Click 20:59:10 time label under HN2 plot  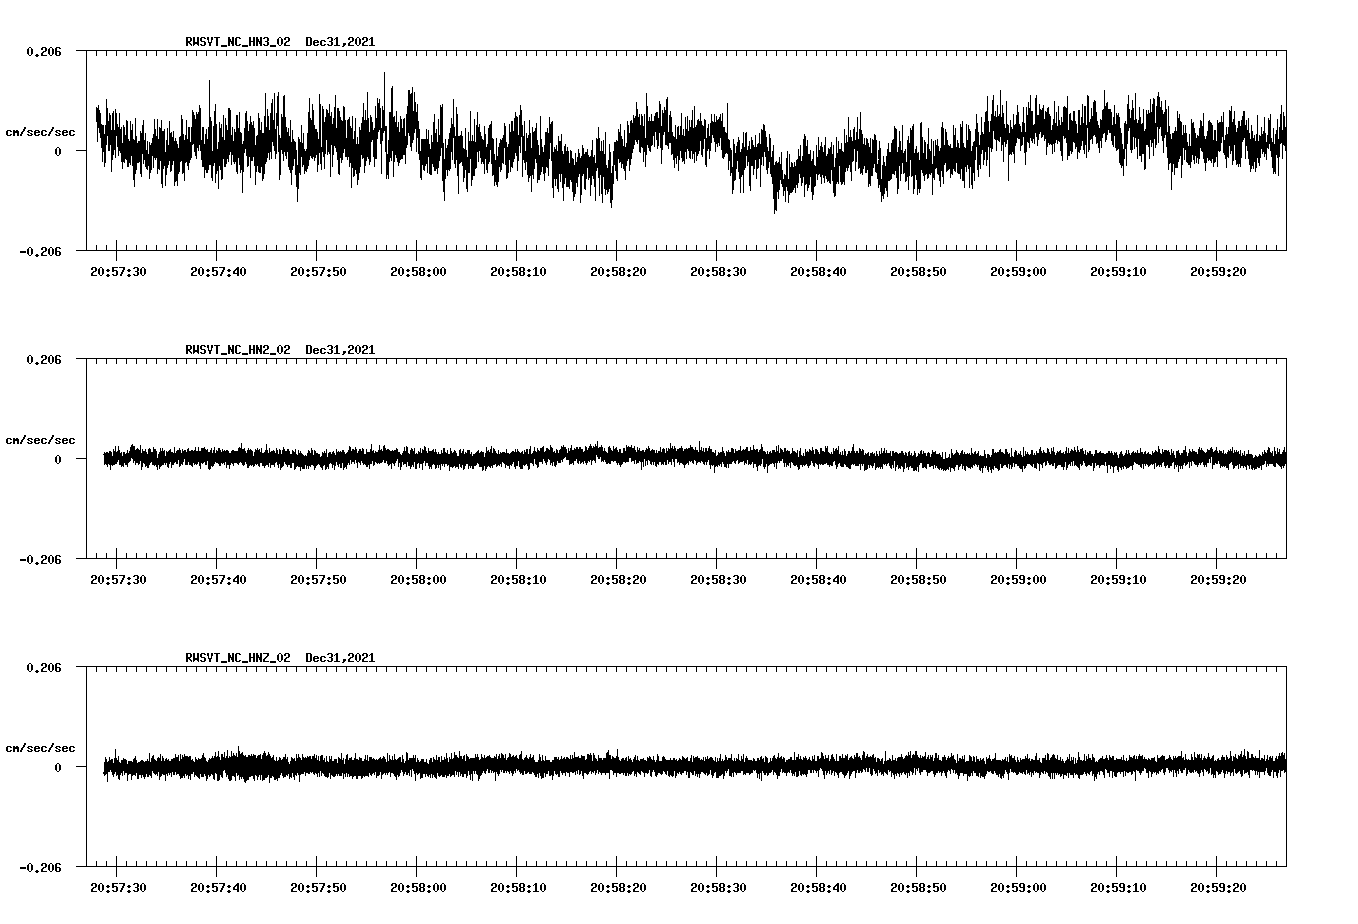coord(1119,579)
